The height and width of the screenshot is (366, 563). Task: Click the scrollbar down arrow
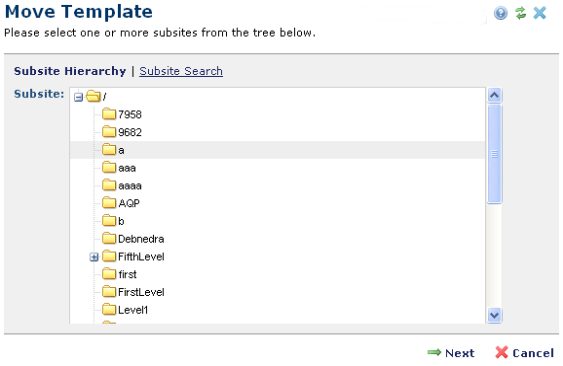(x=494, y=315)
